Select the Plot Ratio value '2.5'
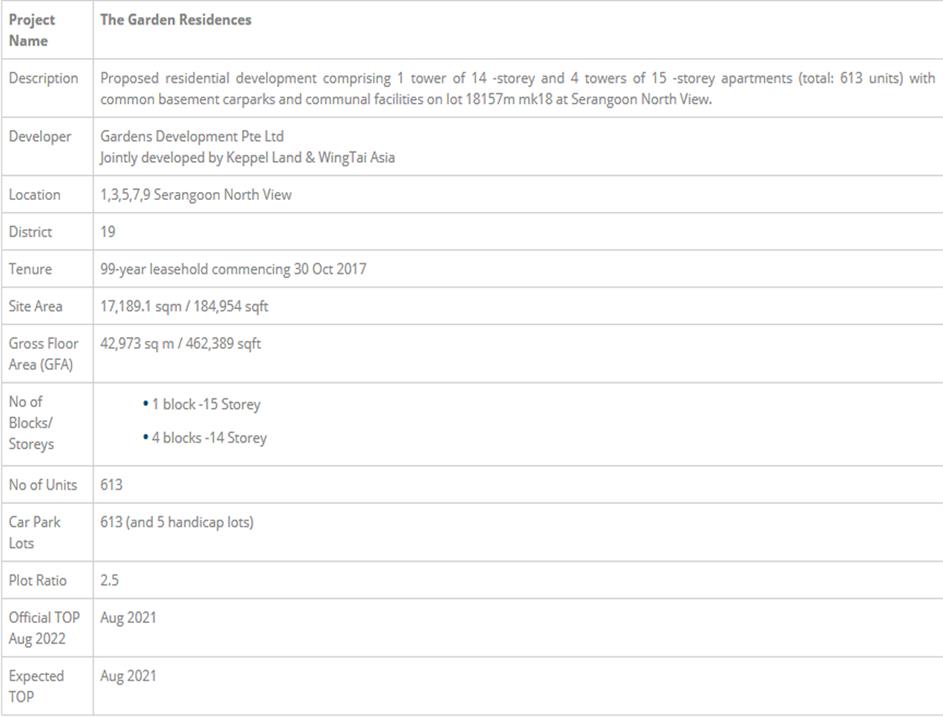 pos(110,580)
